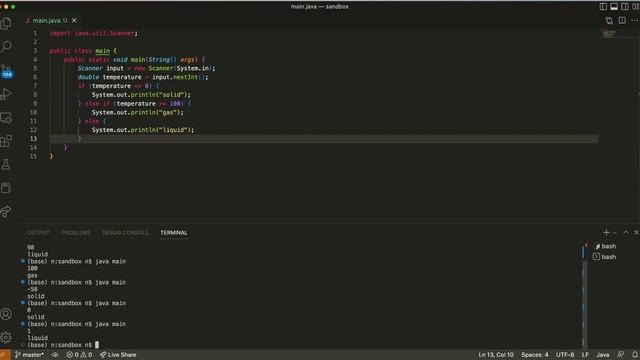Select the first bash terminal entry
The height and width of the screenshot is (360, 640).
pos(608,246)
